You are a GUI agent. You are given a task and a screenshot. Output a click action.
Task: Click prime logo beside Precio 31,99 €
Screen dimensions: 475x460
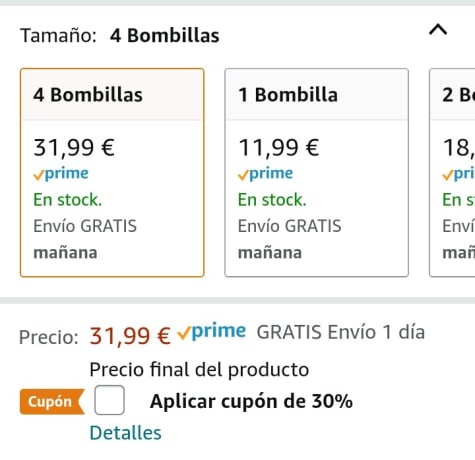tap(212, 332)
